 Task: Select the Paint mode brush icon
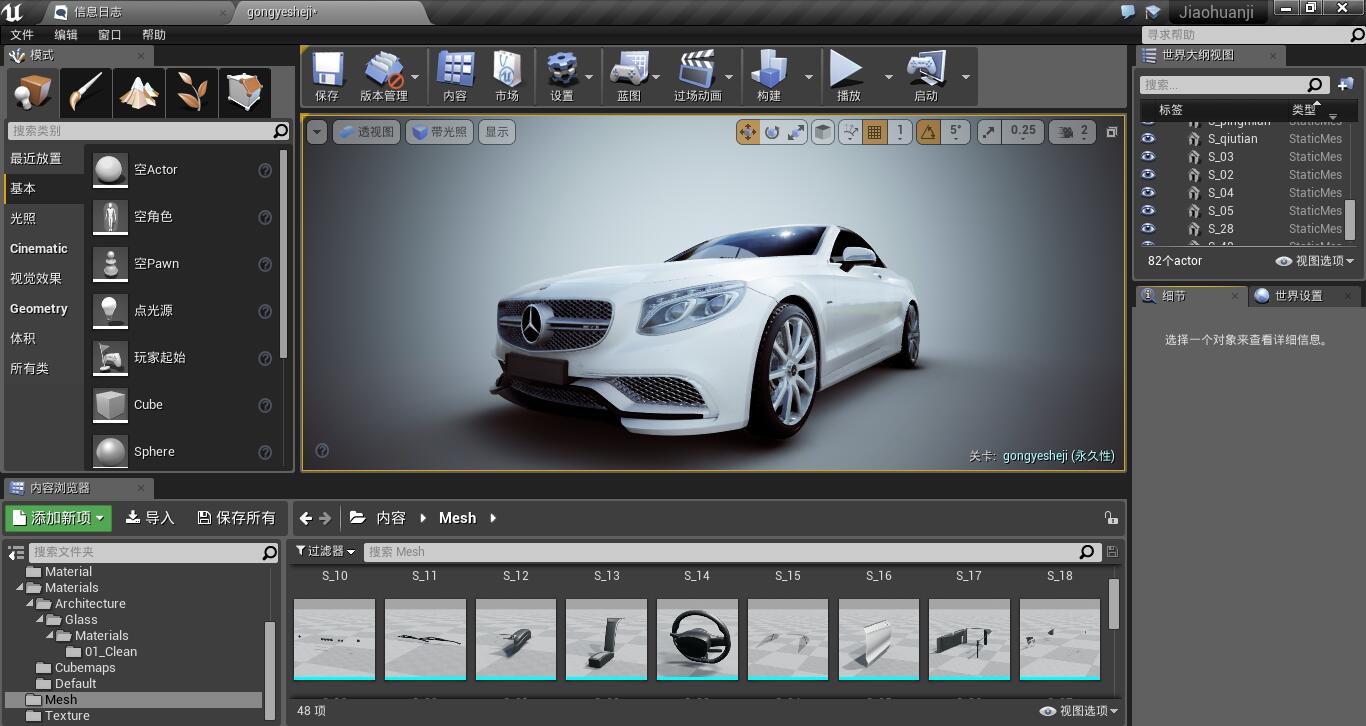[86, 93]
